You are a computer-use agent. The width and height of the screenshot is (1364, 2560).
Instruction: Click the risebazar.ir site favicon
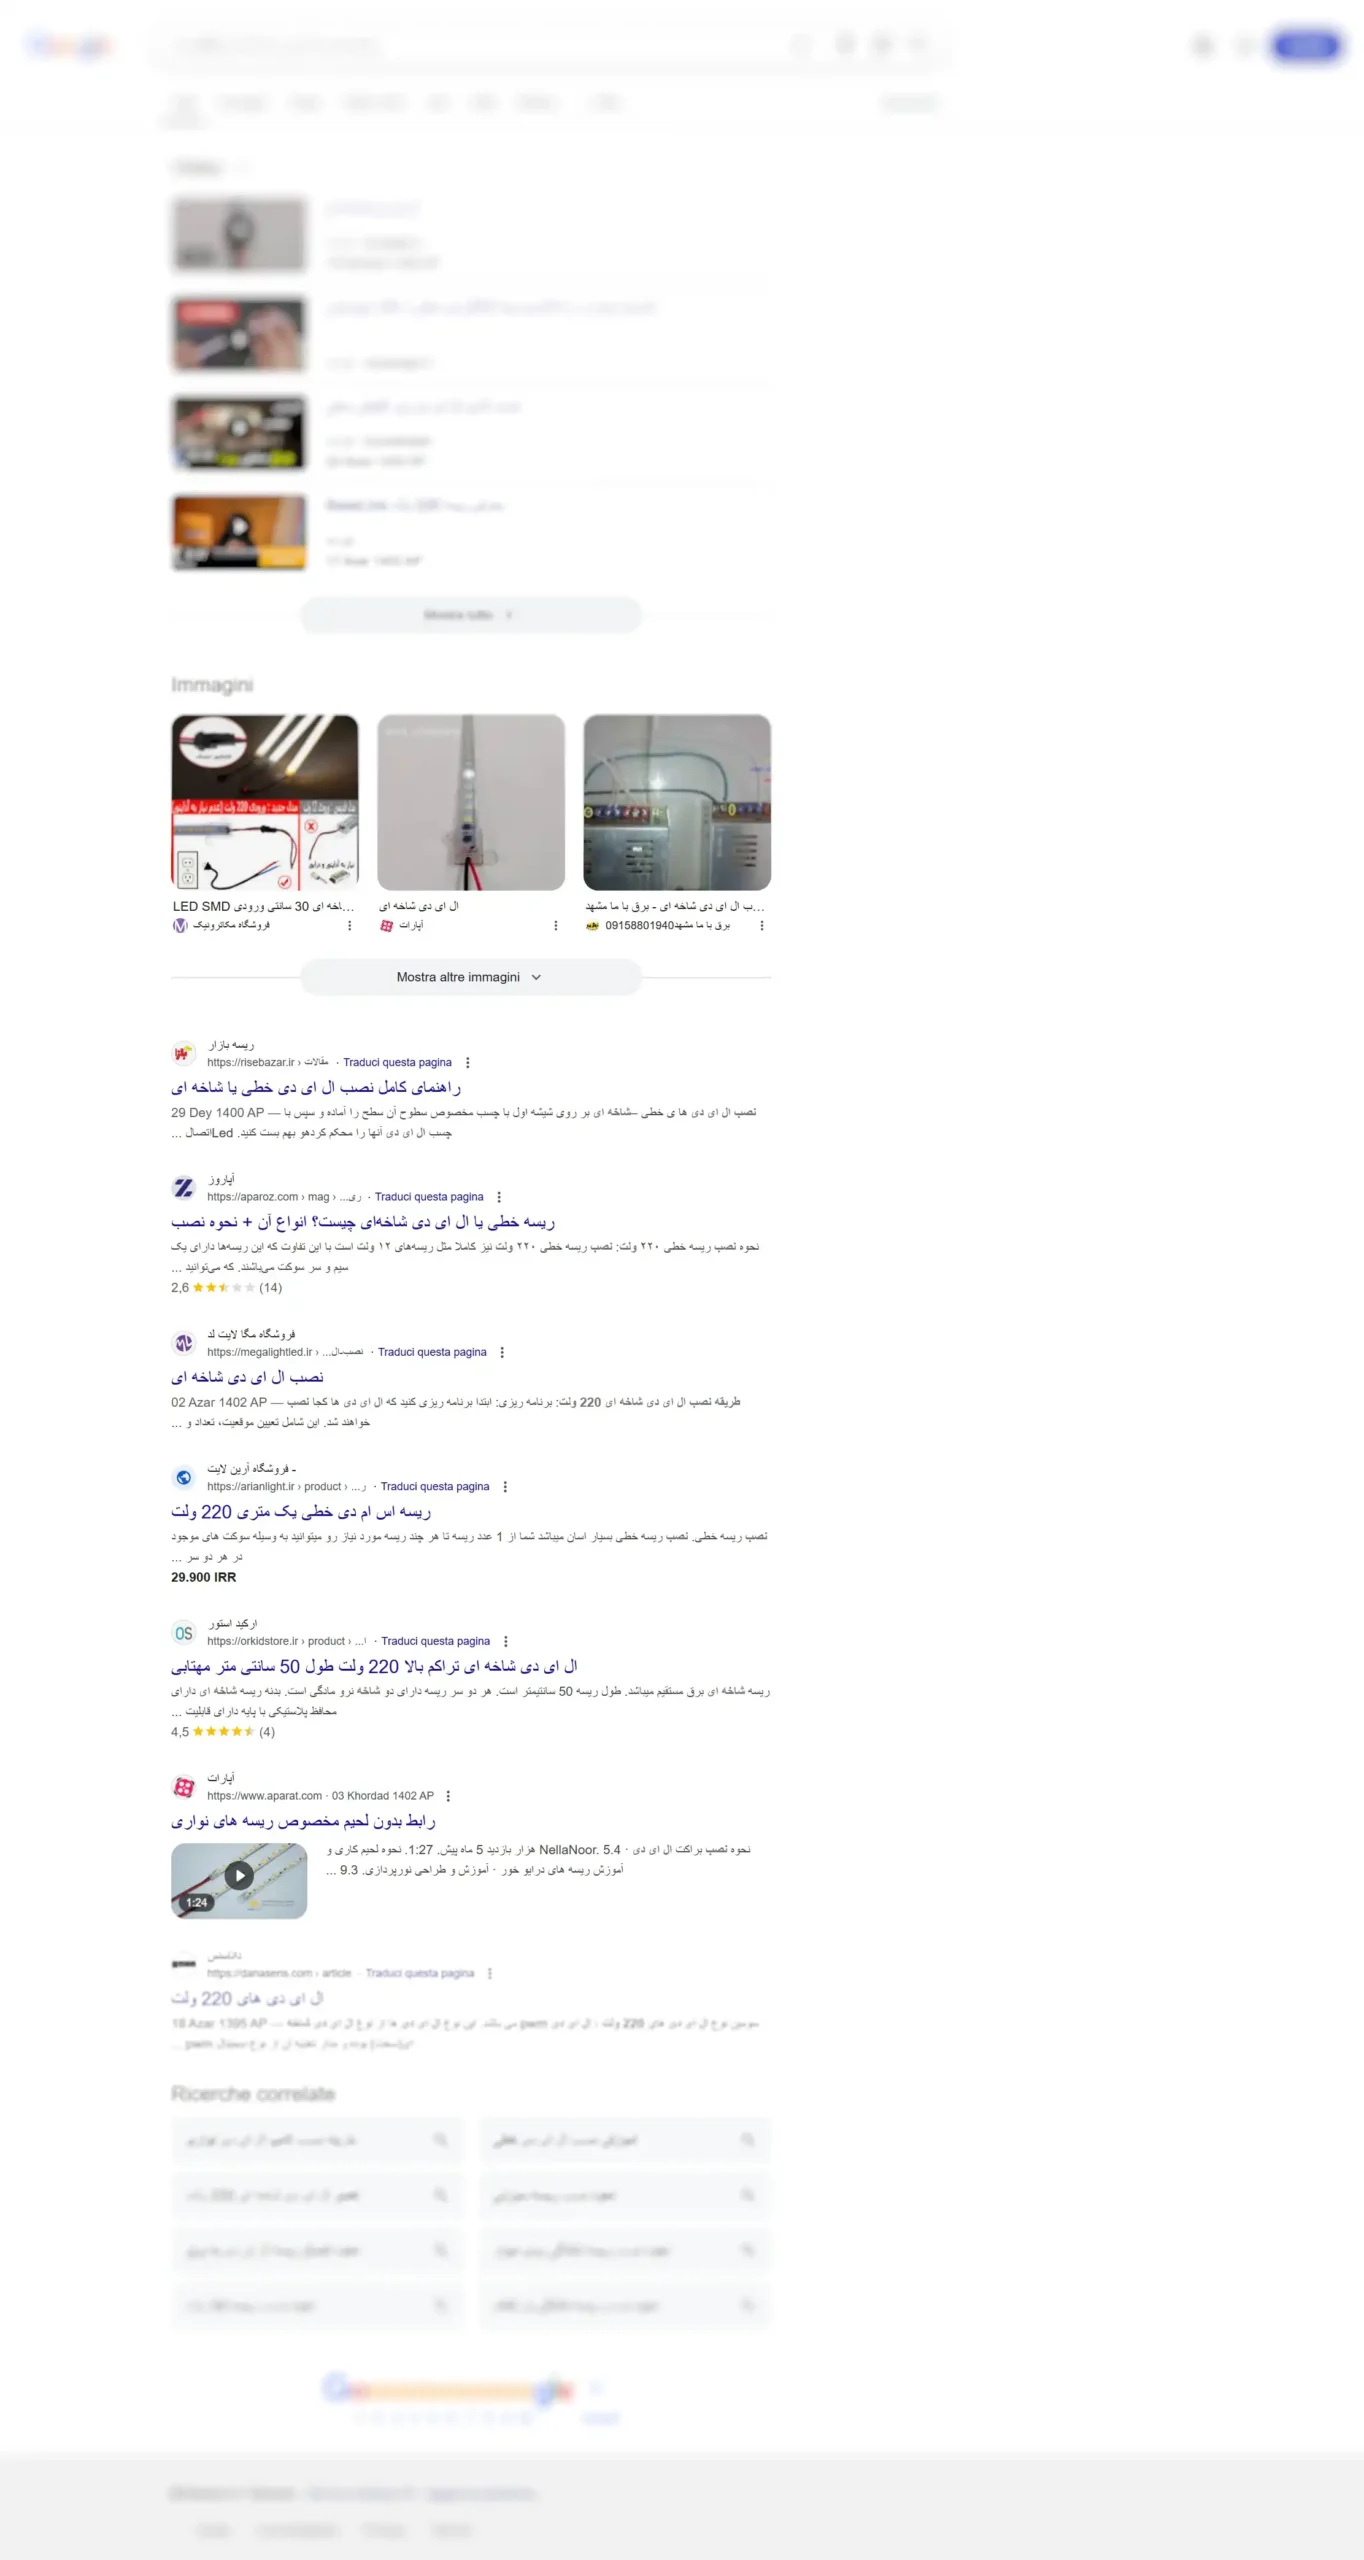tap(184, 1053)
